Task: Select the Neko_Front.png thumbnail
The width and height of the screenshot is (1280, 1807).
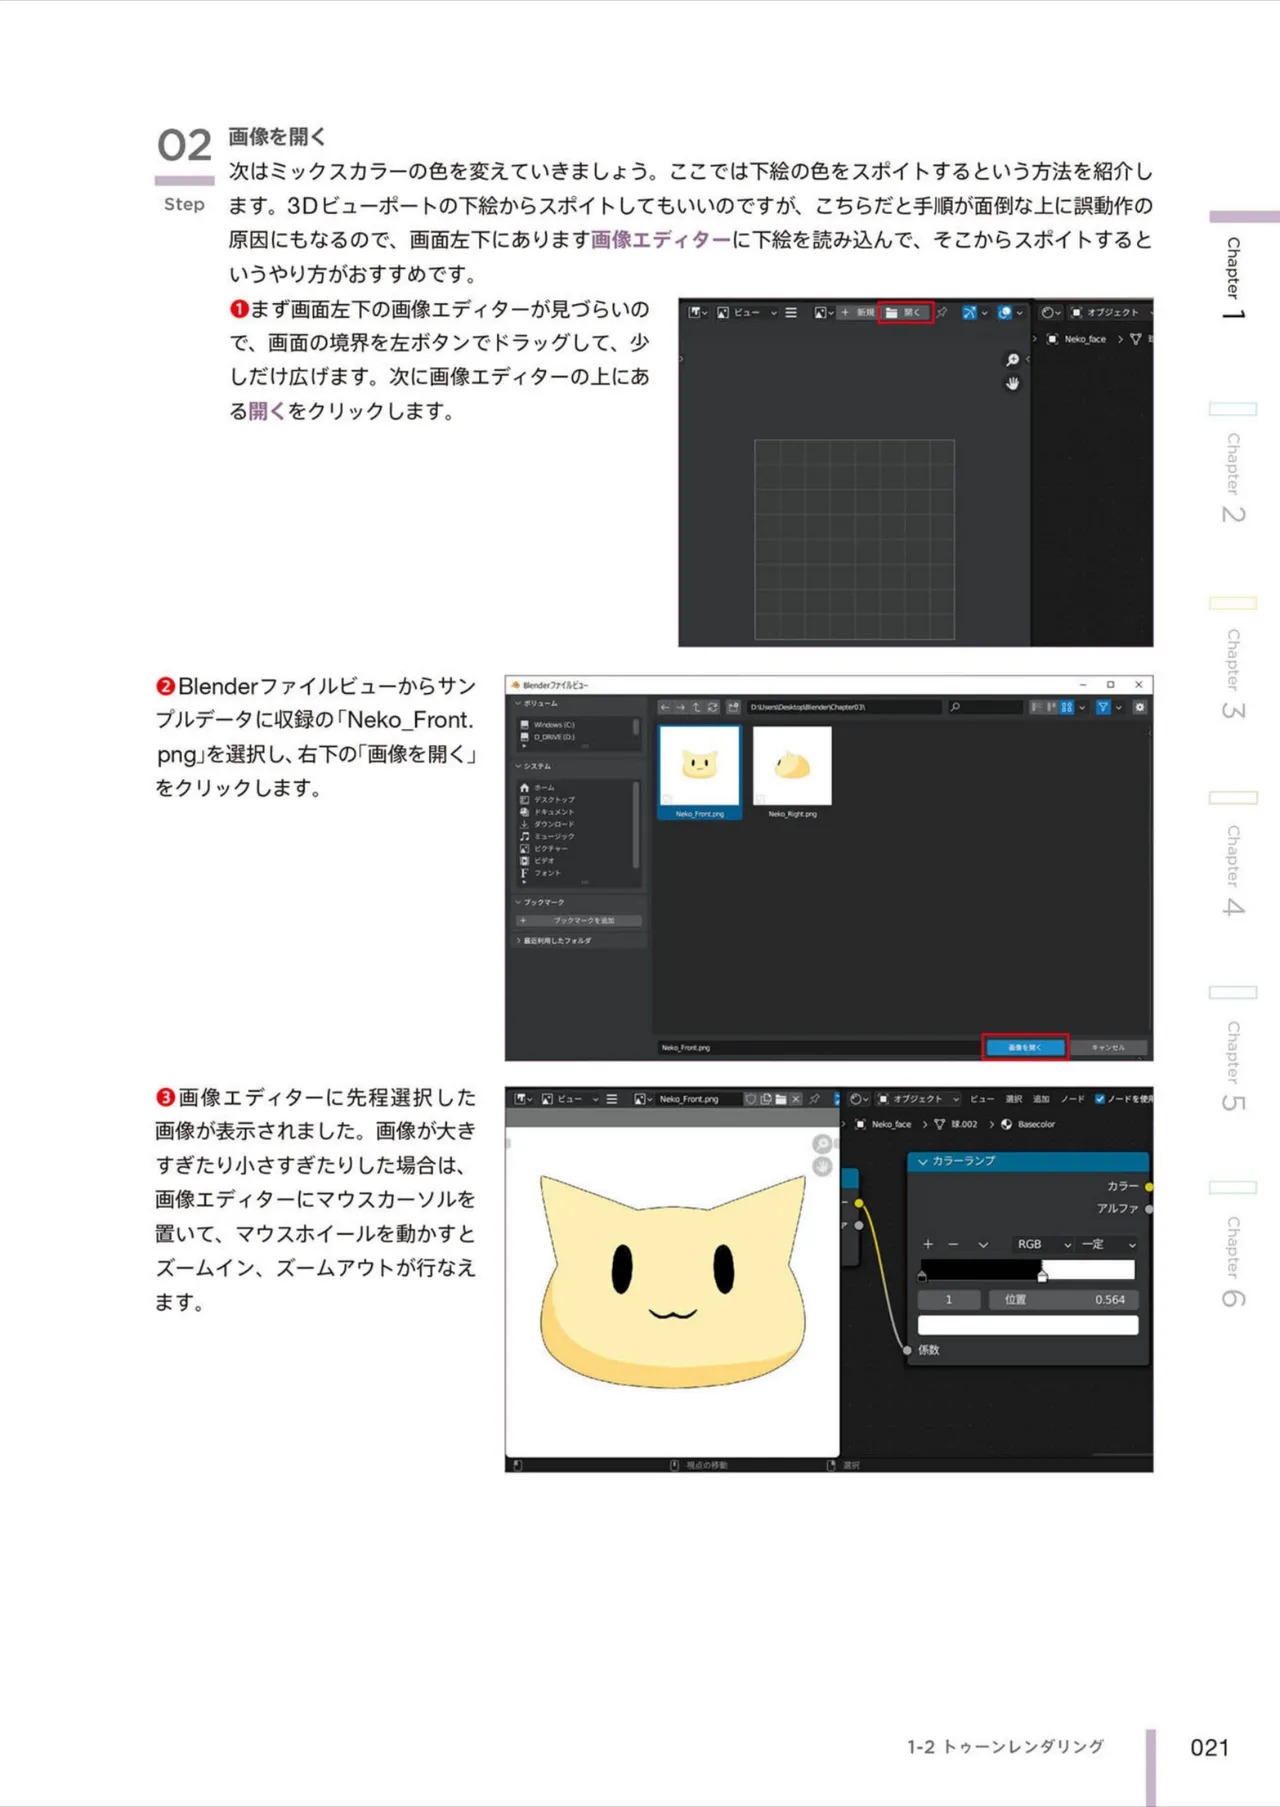Action: click(x=699, y=772)
